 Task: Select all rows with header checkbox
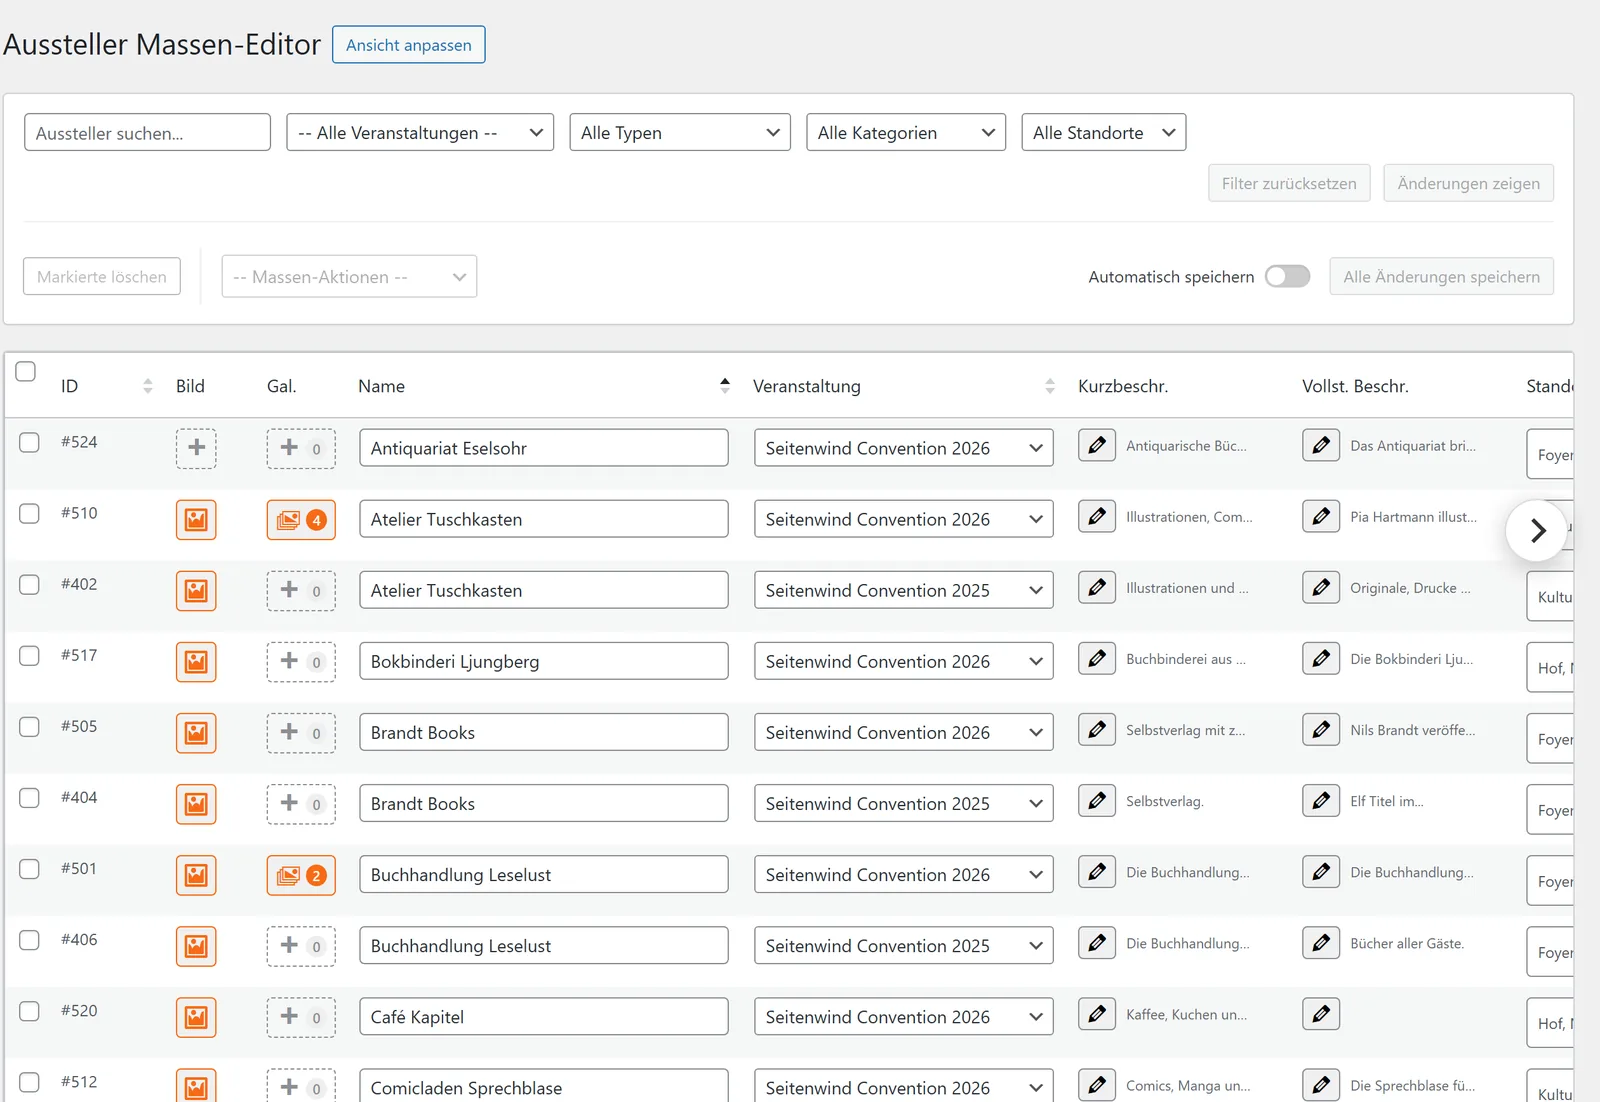pyautogui.click(x=26, y=371)
